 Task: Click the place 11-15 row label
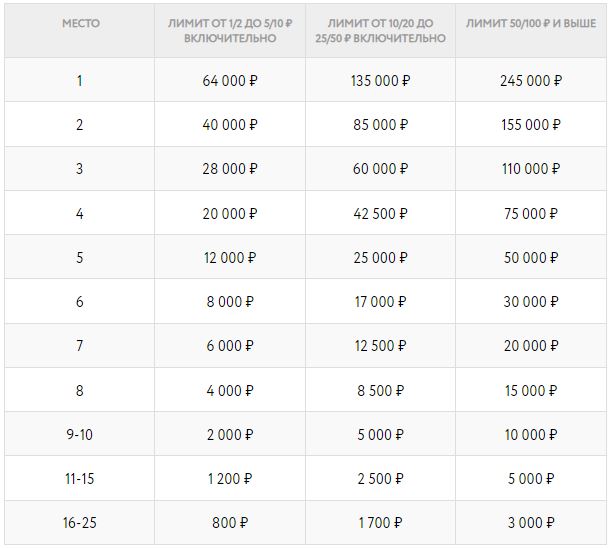coord(79,478)
